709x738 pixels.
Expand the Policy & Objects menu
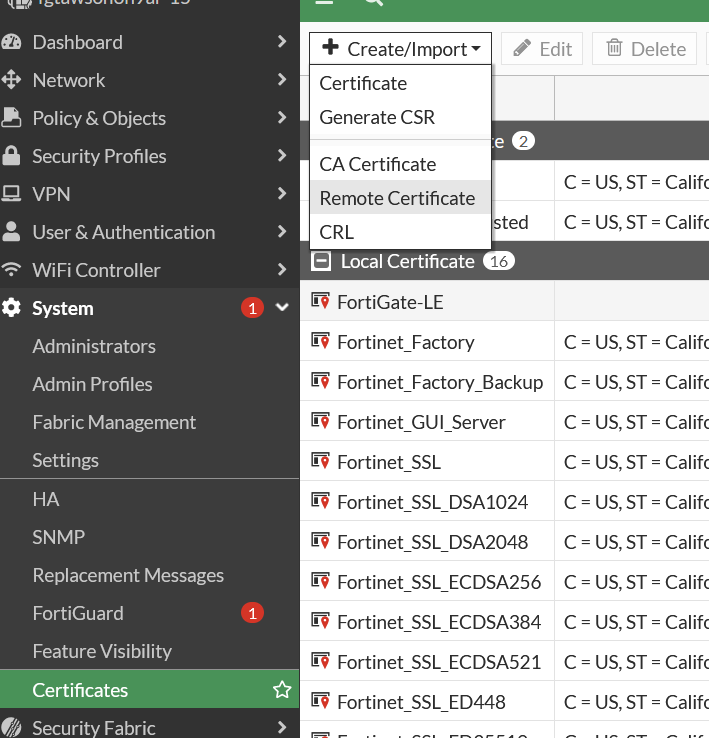coord(282,118)
